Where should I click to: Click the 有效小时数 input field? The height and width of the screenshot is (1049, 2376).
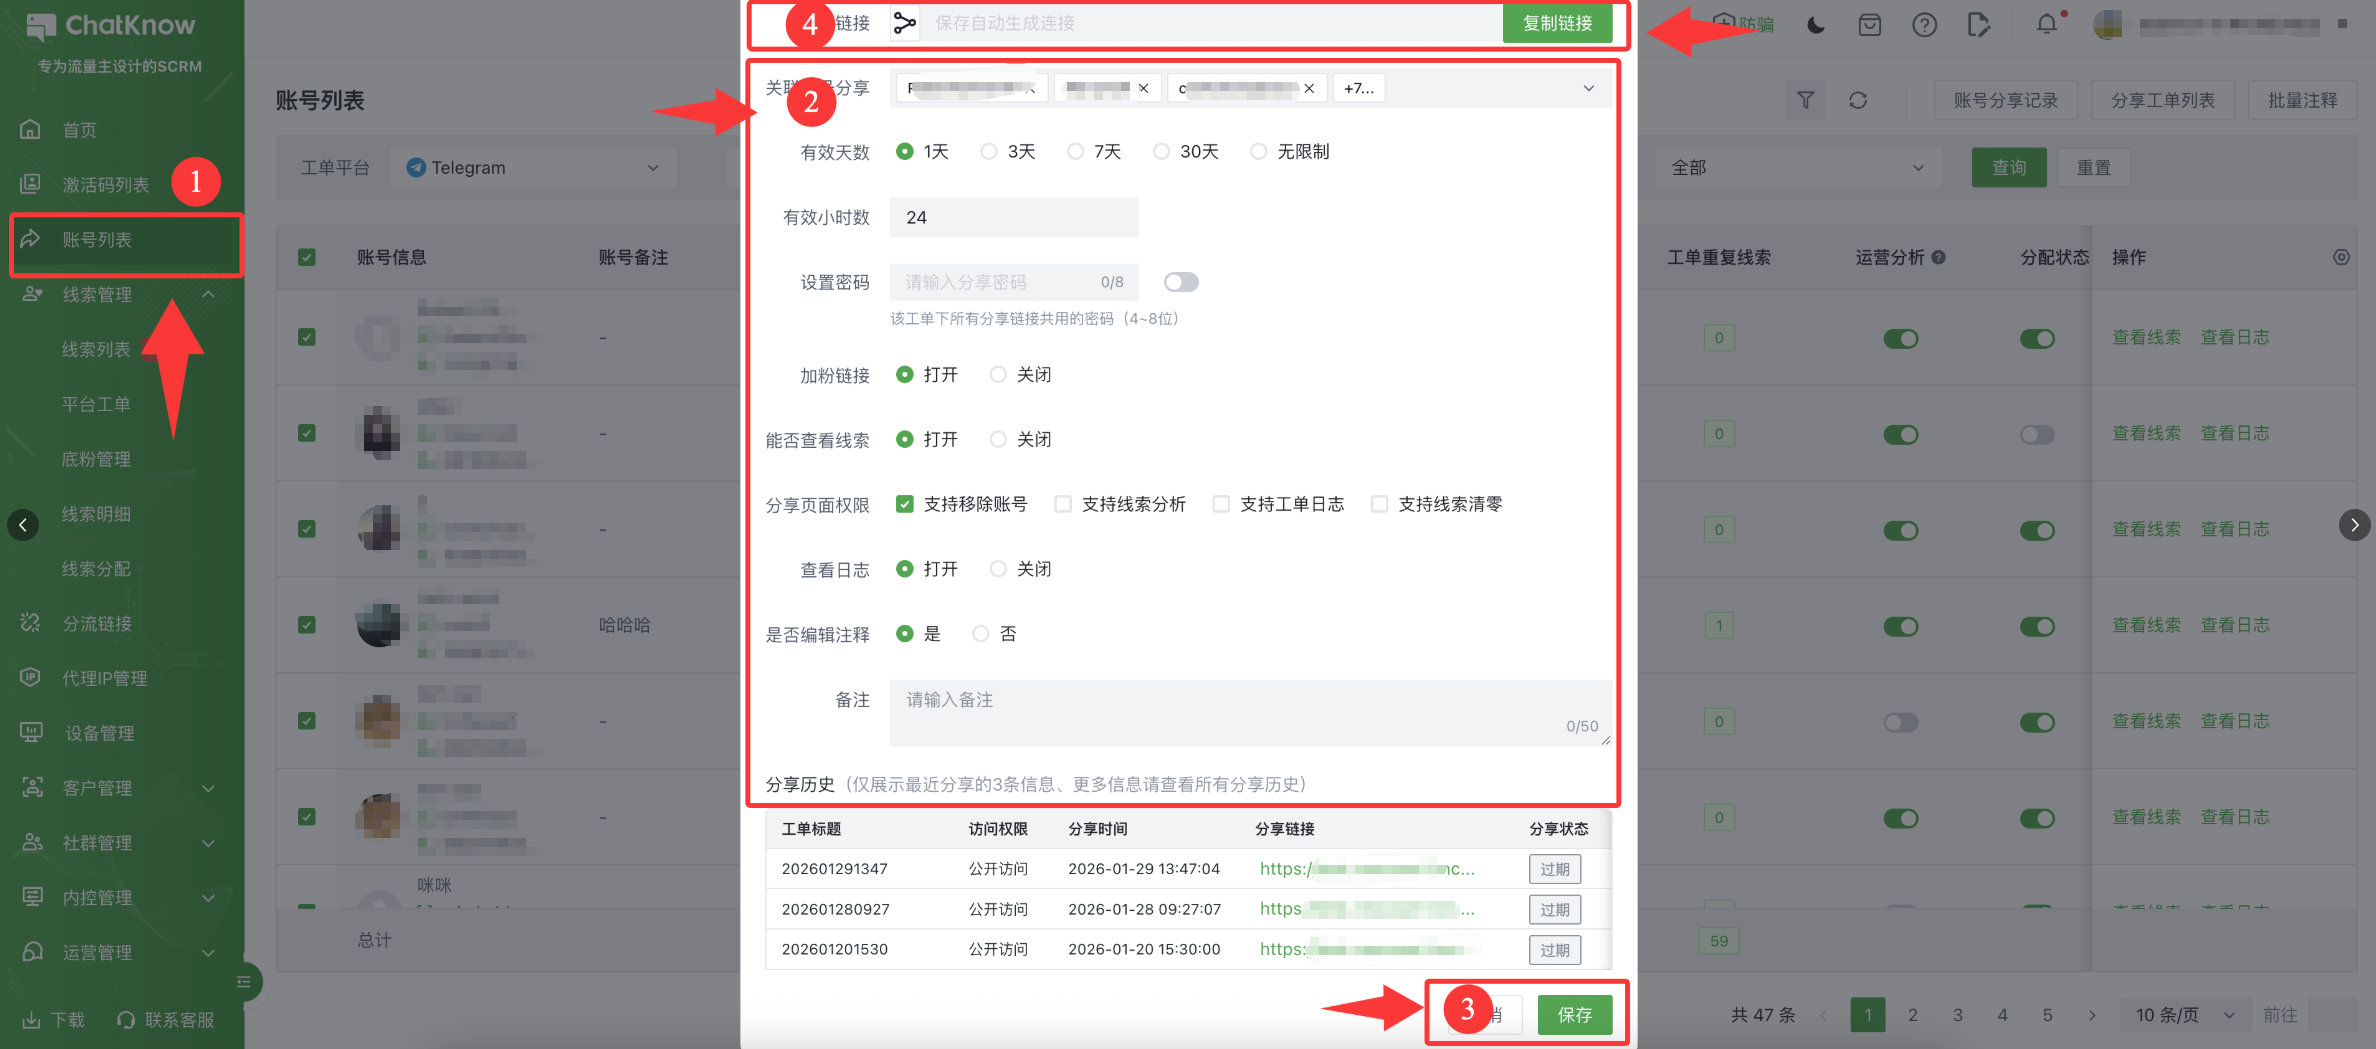click(x=1013, y=217)
